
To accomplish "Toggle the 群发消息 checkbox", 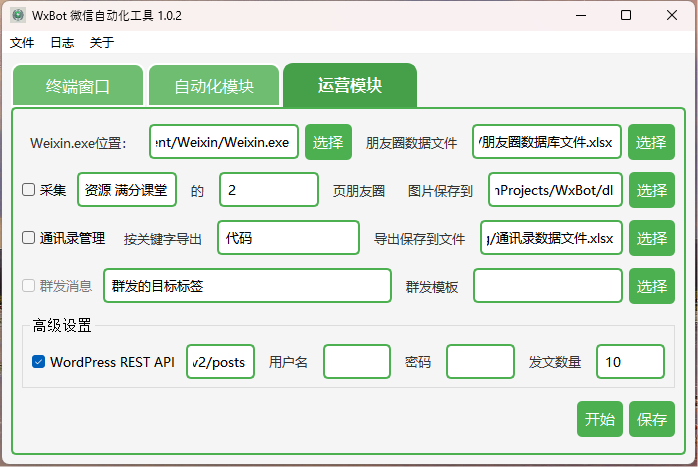I will [x=28, y=285].
